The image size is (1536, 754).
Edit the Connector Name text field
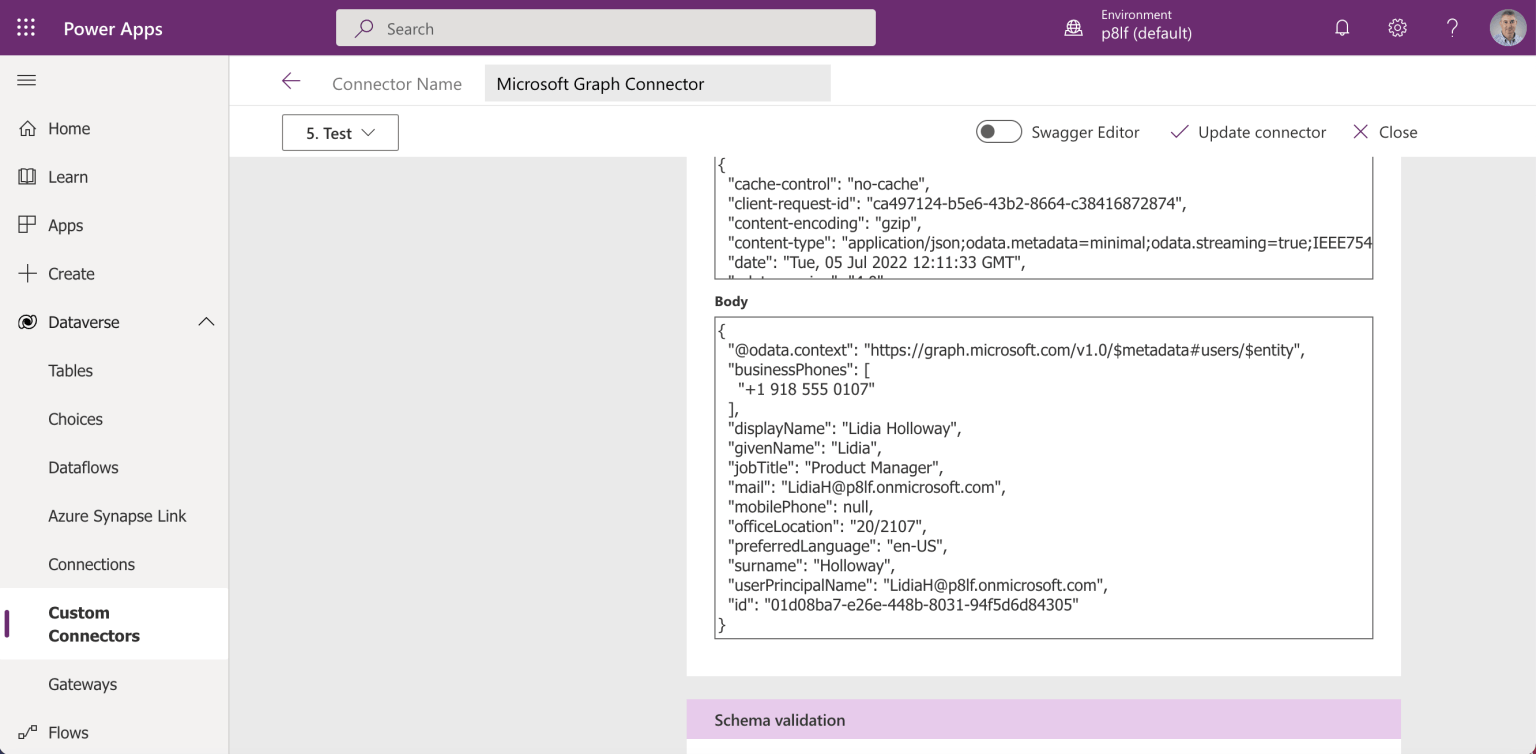coord(657,84)
